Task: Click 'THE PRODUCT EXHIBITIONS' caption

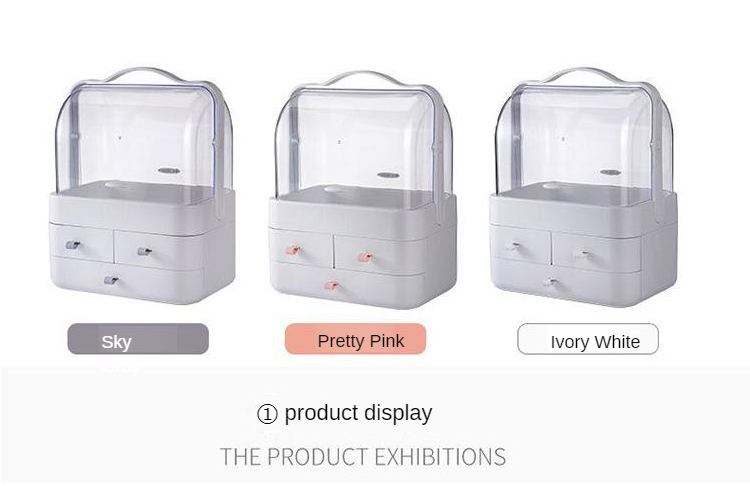Action: point(363,457)
